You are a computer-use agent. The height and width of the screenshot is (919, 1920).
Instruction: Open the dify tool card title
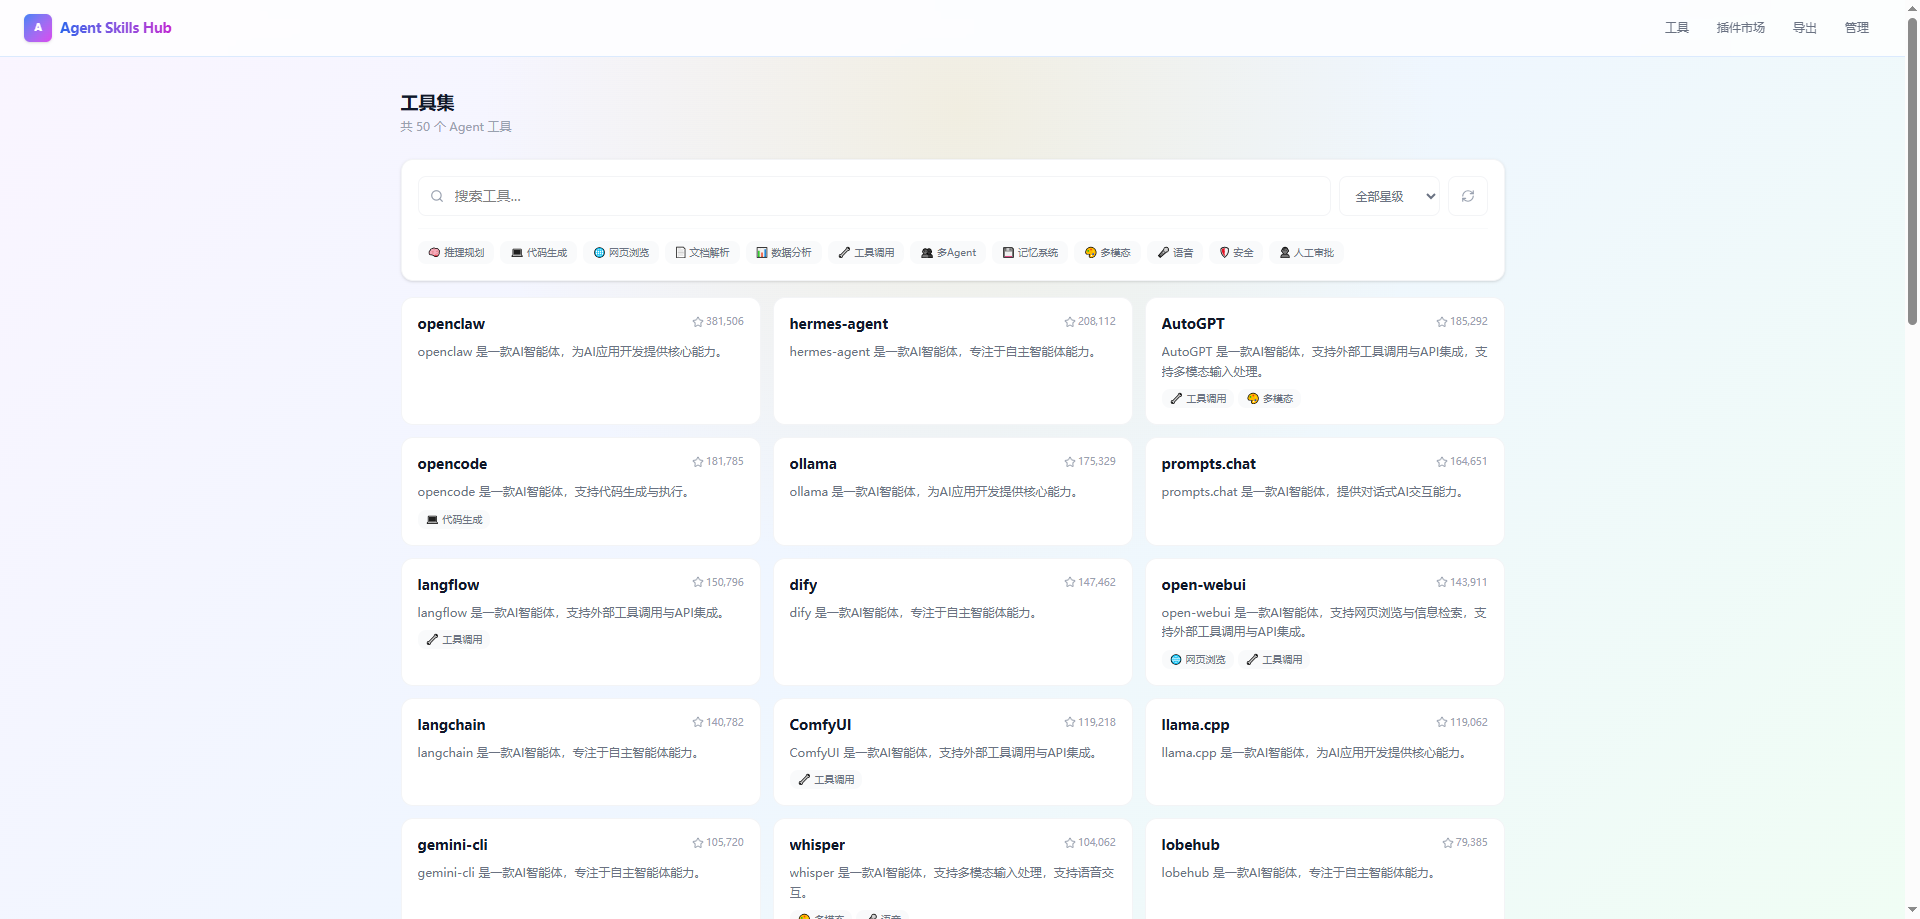coord(803,585)
